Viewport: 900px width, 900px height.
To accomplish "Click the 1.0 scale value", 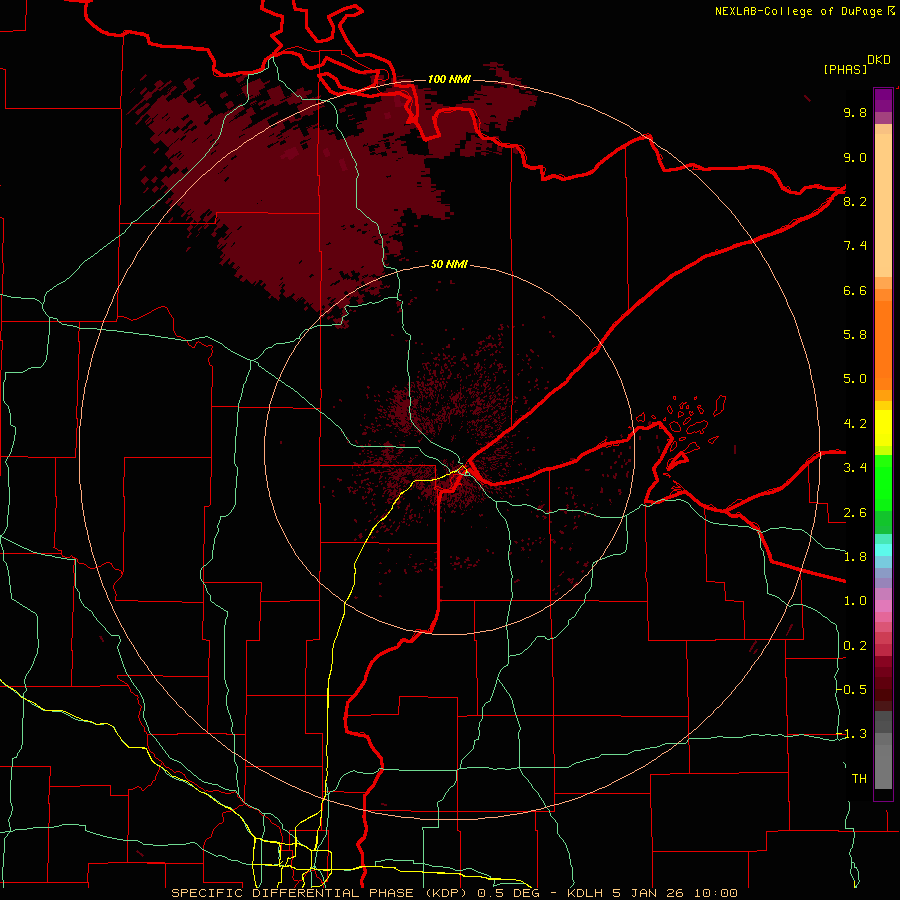I will point(855,602).
